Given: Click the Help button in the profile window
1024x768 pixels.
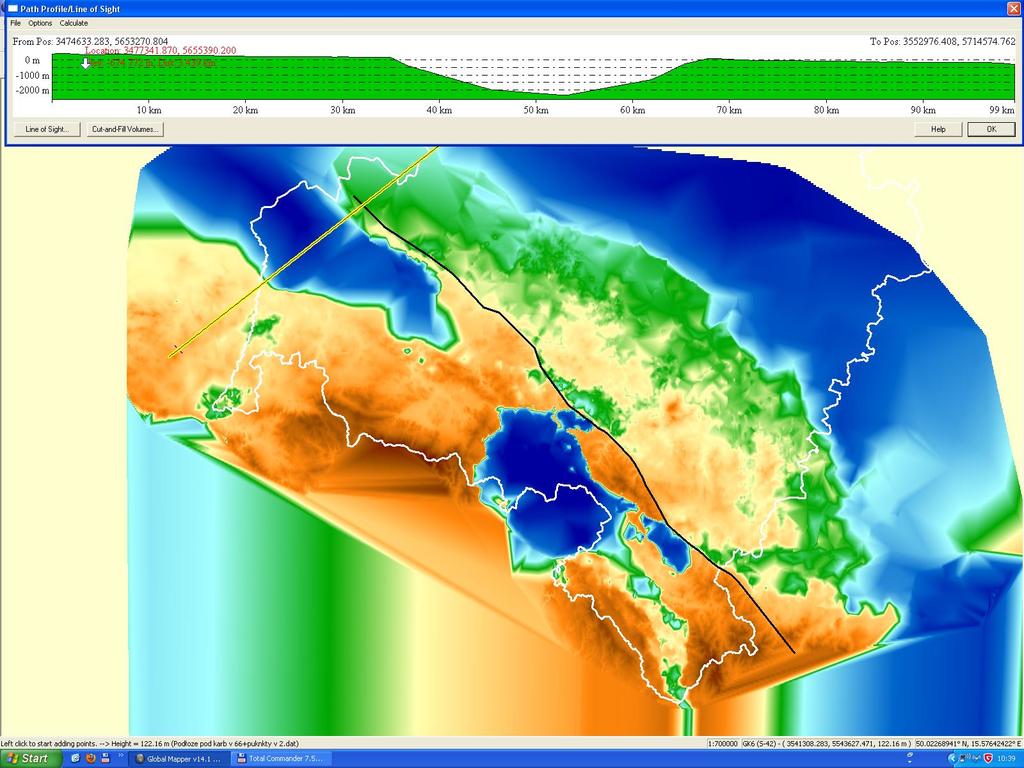Looking at the screenshot, I should pyautogui.click(x=938, y=129).
